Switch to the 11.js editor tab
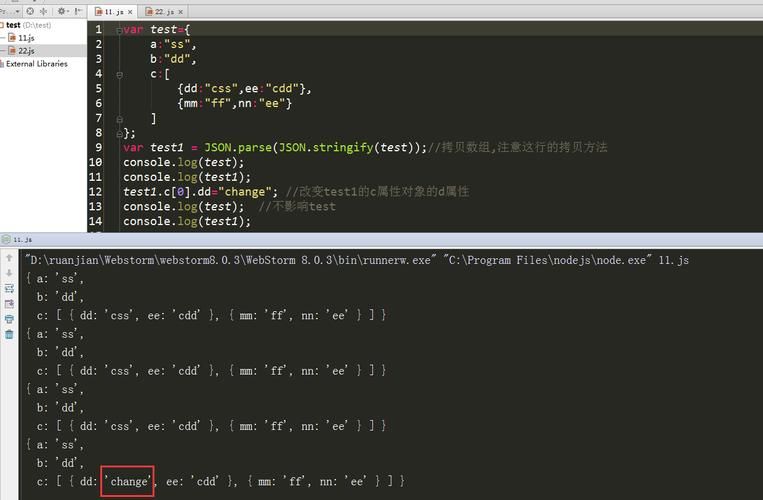This screenshot has height=500, width=763. coord(113,12)
